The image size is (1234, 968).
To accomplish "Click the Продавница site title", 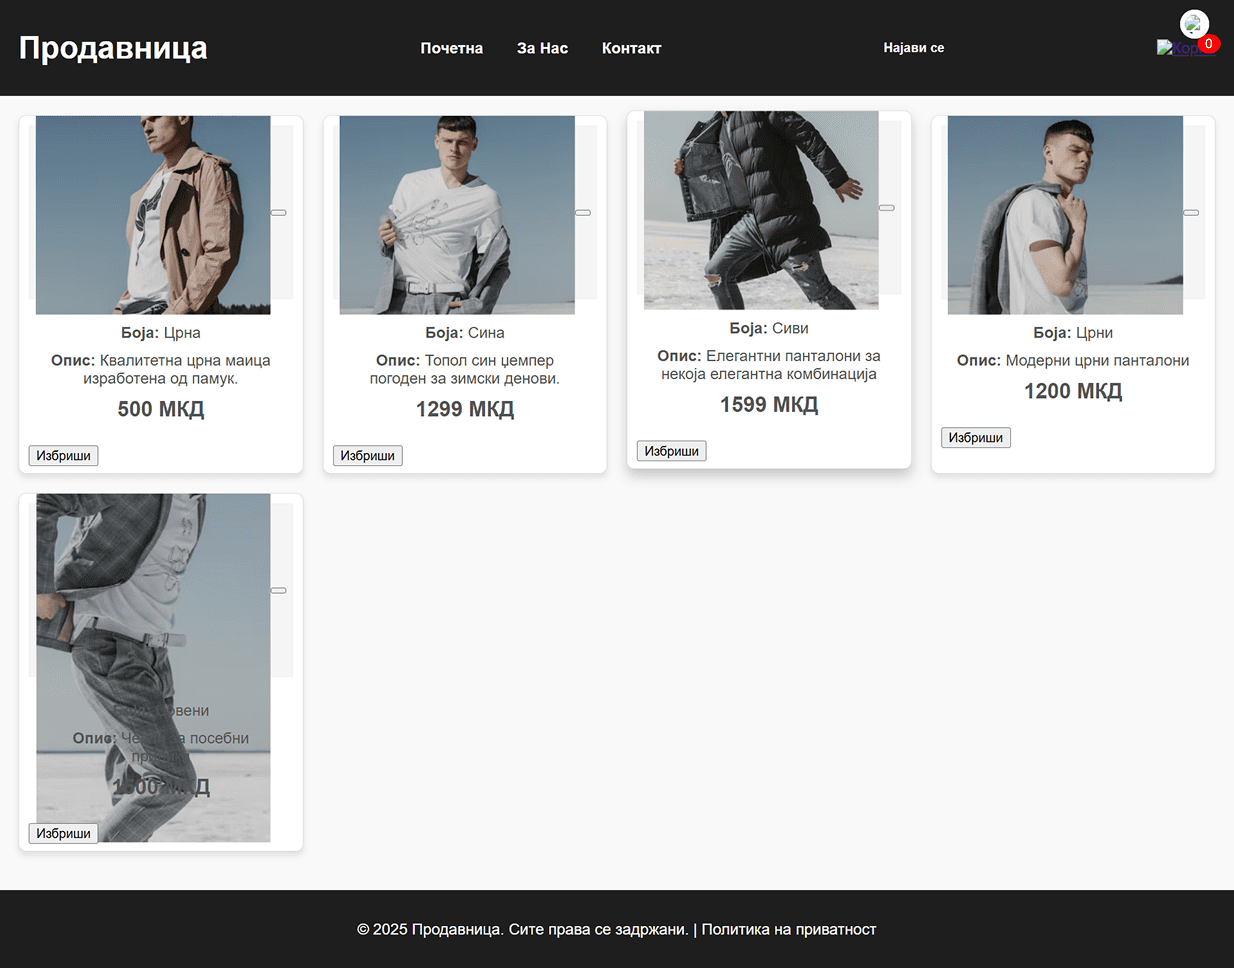I will tap(113, 48).
